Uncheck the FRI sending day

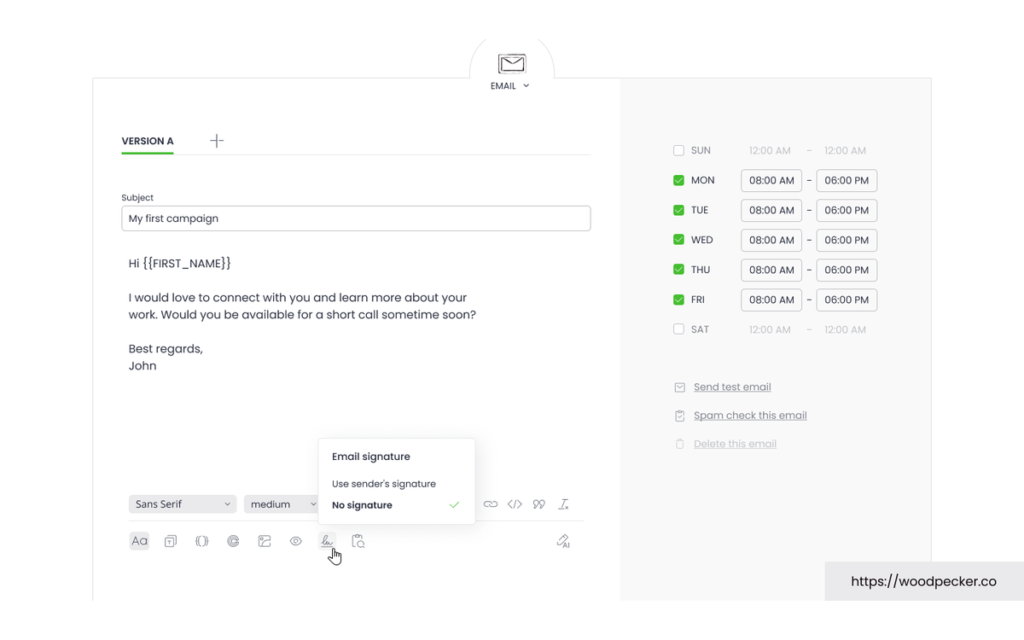point(679,300)
